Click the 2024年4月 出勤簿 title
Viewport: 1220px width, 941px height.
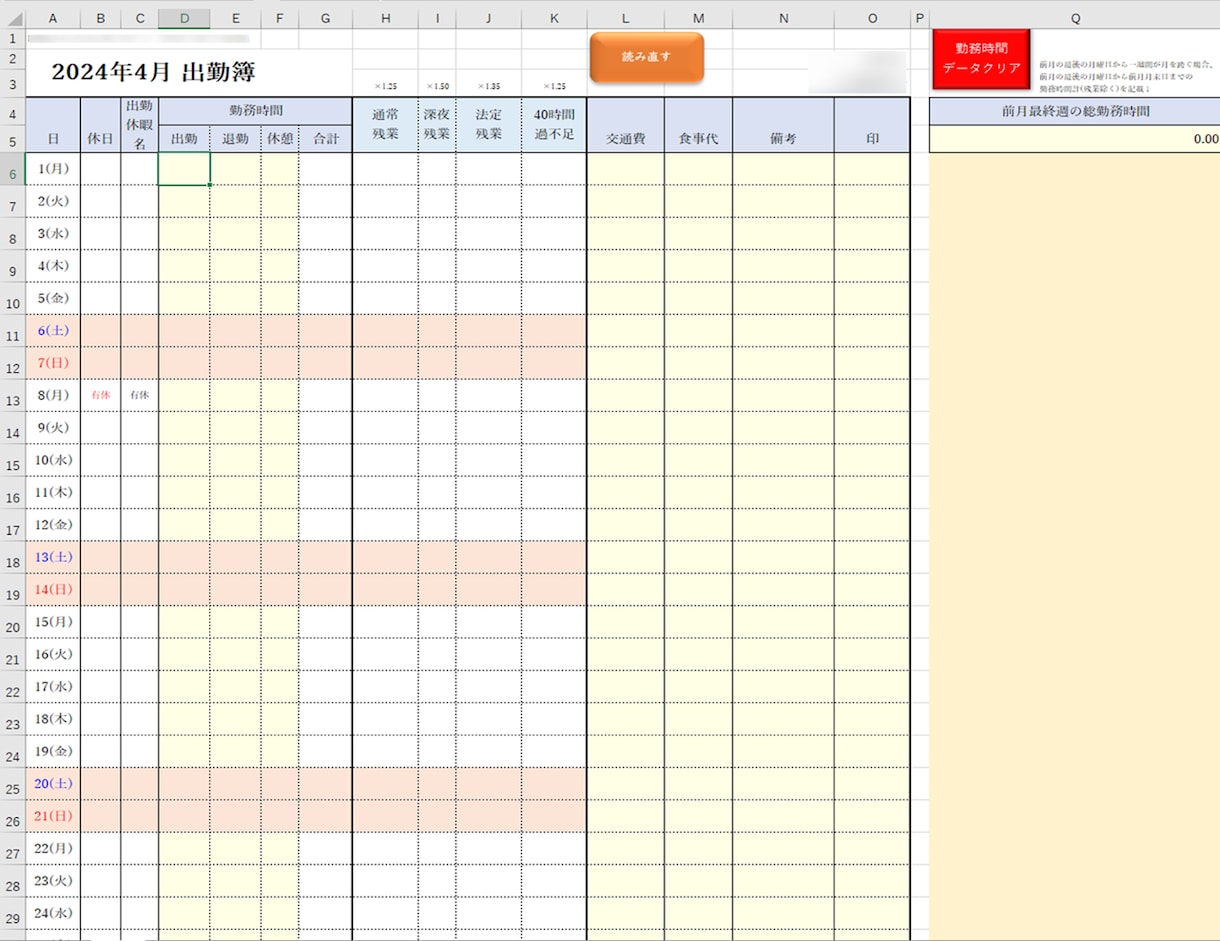pyautogui.click(x=153, y=72)
